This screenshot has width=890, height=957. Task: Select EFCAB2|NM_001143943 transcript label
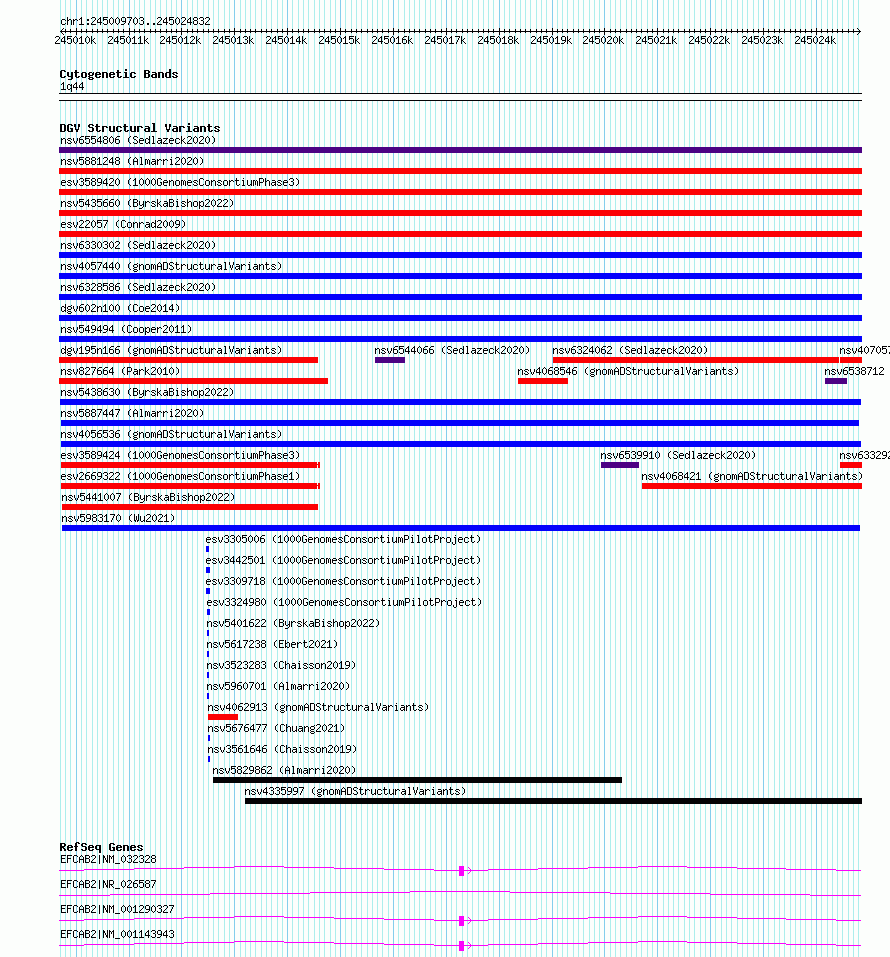tap(117, 934)
